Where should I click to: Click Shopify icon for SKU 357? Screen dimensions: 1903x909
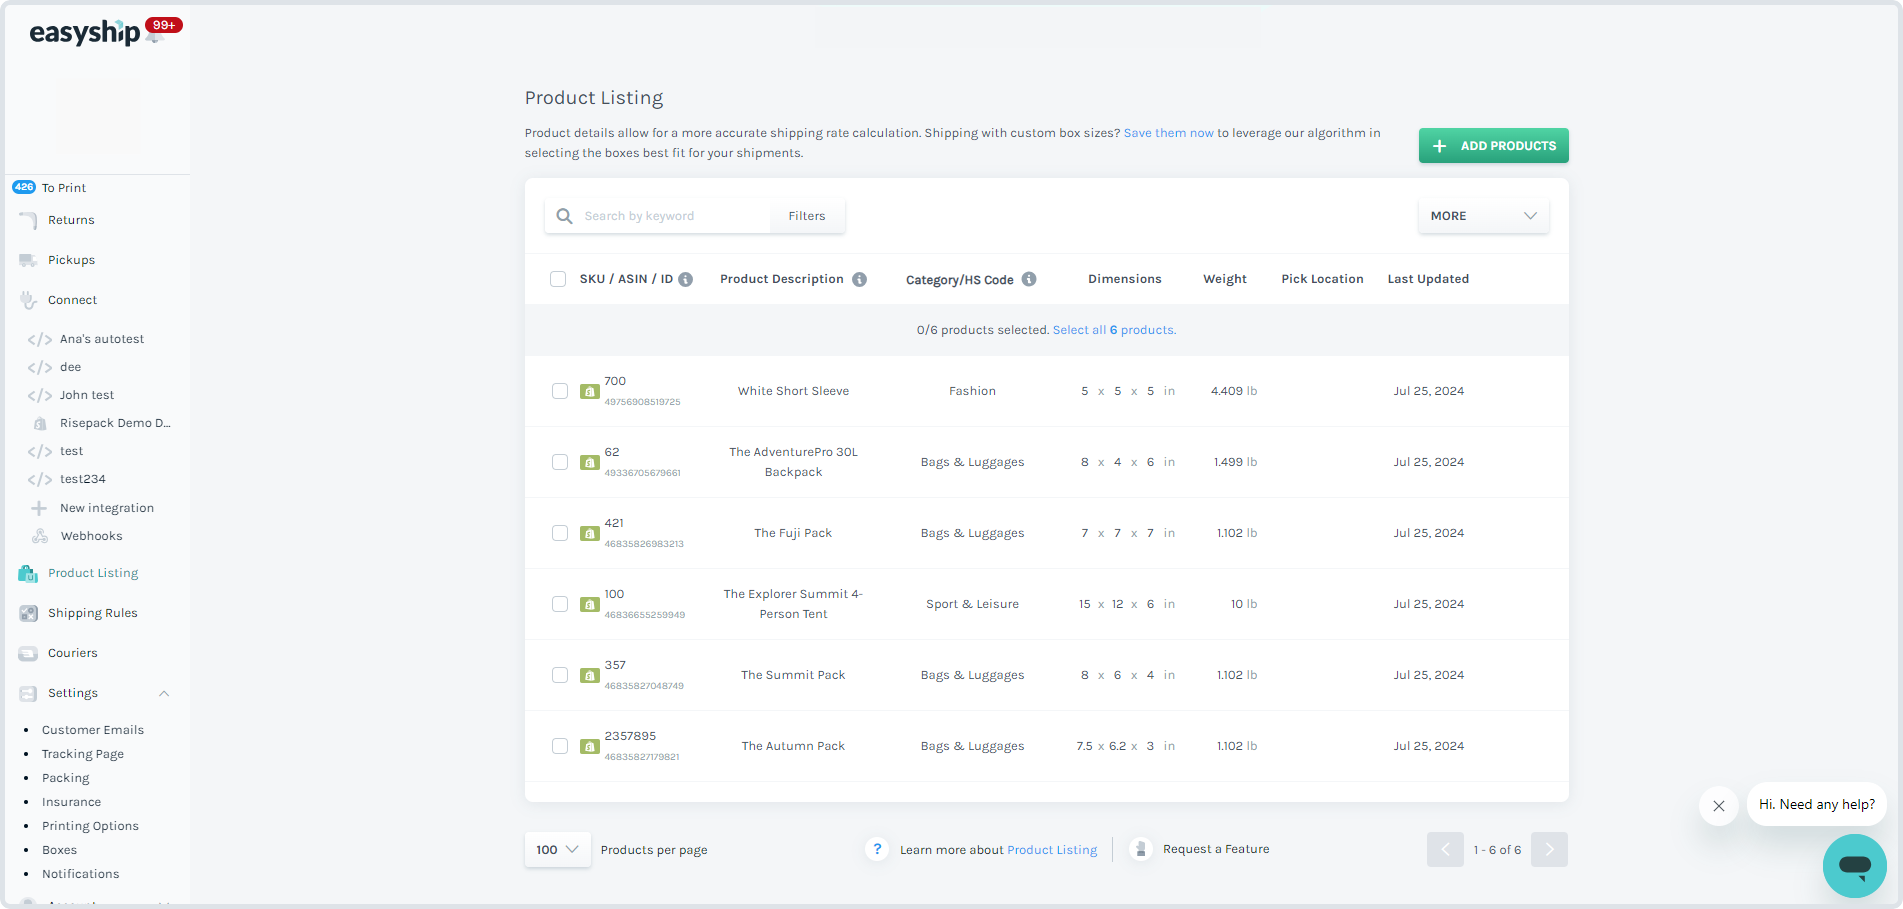(x=590, y=676)
